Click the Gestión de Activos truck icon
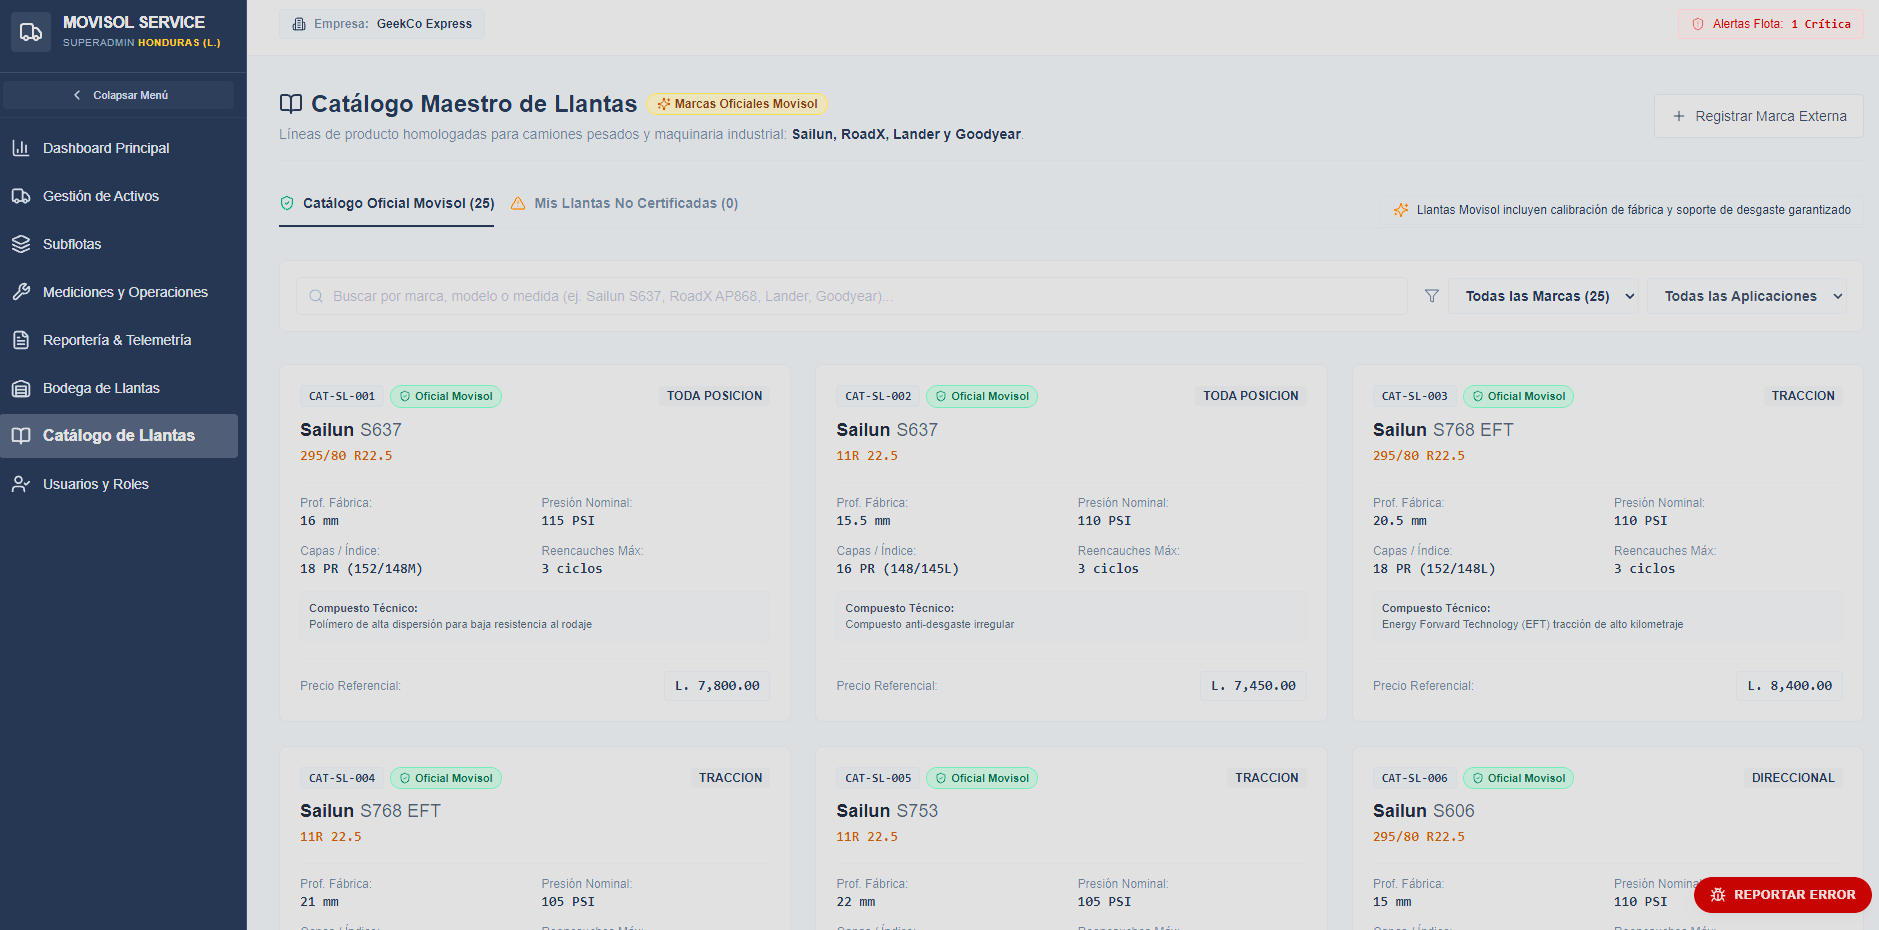 click(x=21, y=196)
